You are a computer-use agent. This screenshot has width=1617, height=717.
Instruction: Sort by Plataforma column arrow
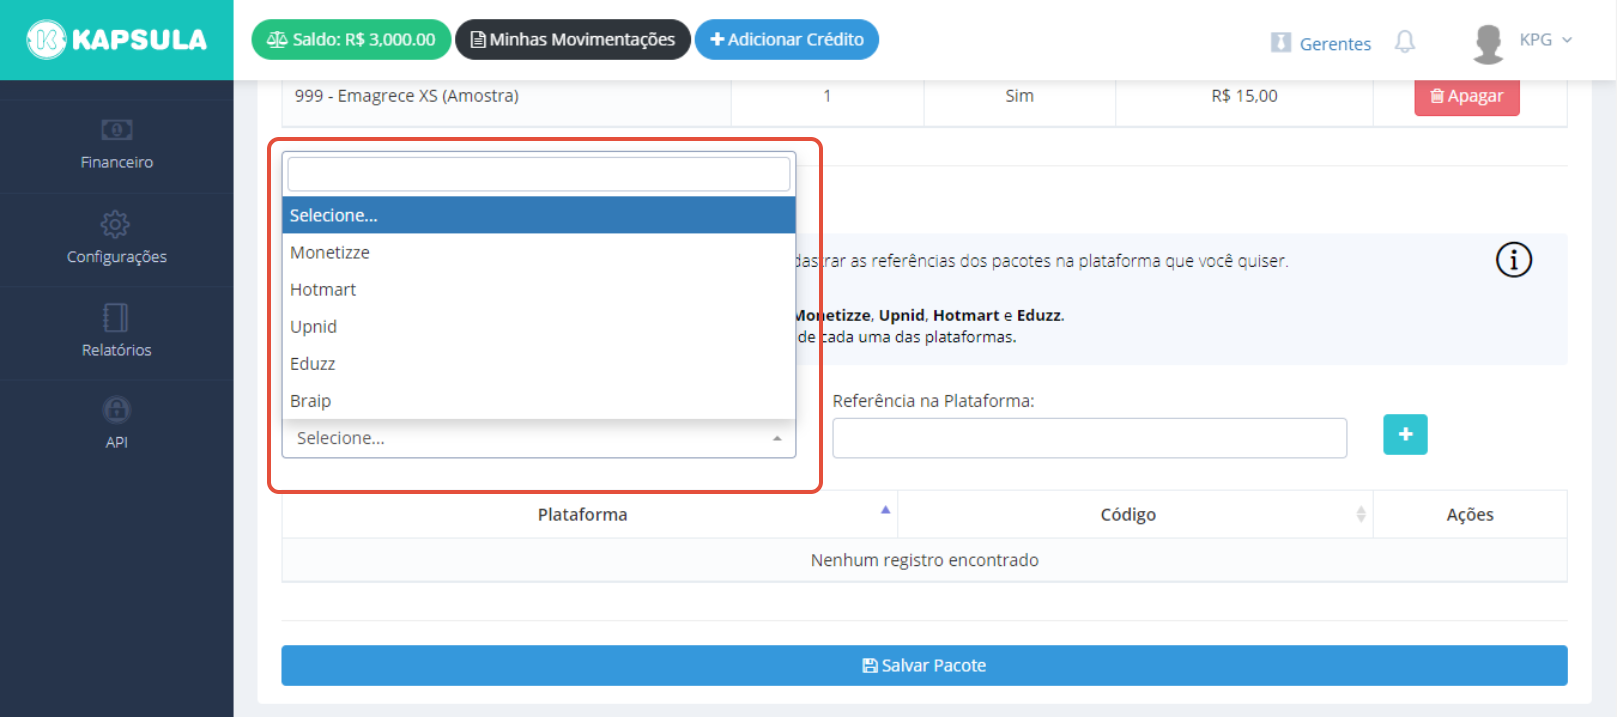(885, 510)
